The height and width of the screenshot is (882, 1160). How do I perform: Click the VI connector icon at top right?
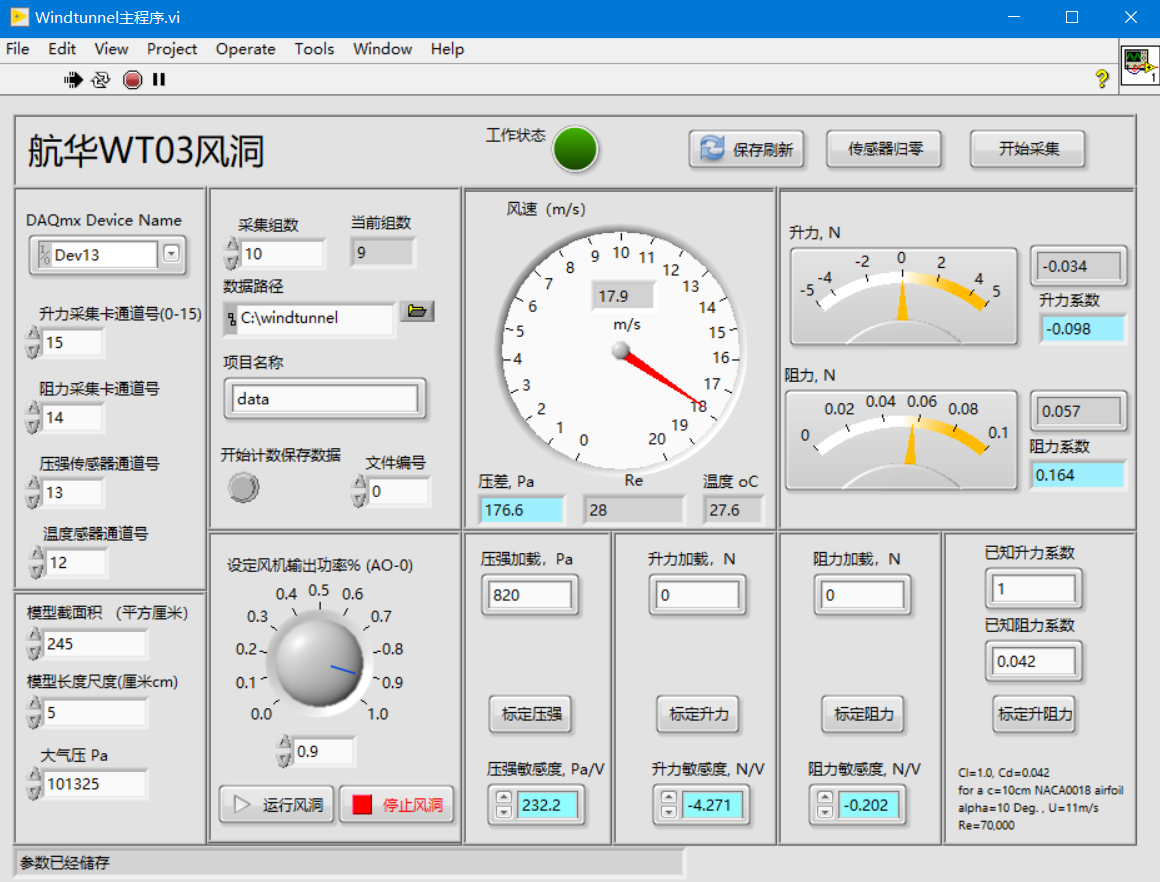(1138, 65)
